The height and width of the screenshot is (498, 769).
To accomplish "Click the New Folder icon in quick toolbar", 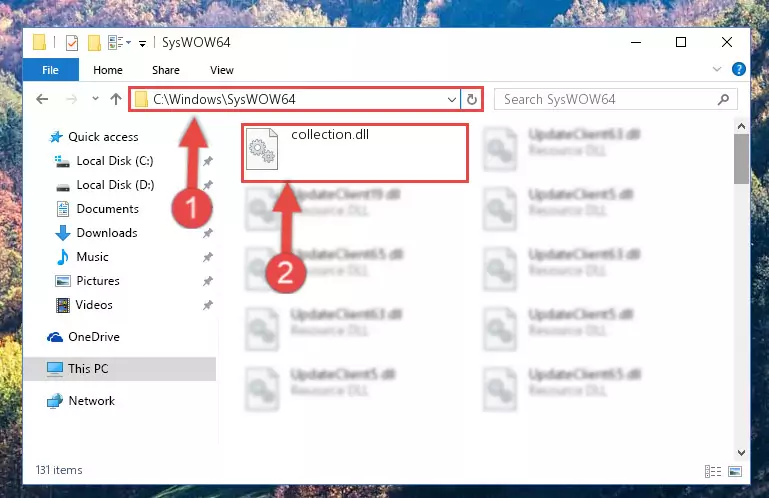I will [x=94, y=43].
